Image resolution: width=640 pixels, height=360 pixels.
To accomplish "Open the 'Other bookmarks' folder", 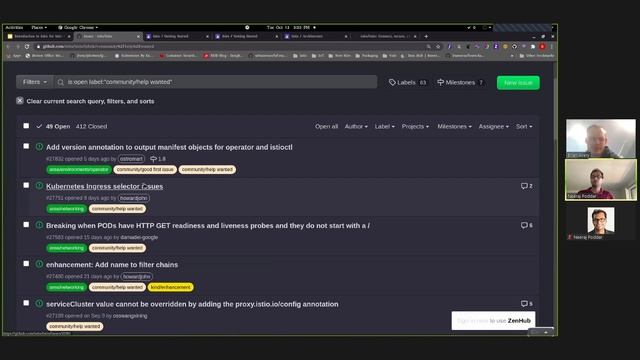I will [x=537, y=56].
